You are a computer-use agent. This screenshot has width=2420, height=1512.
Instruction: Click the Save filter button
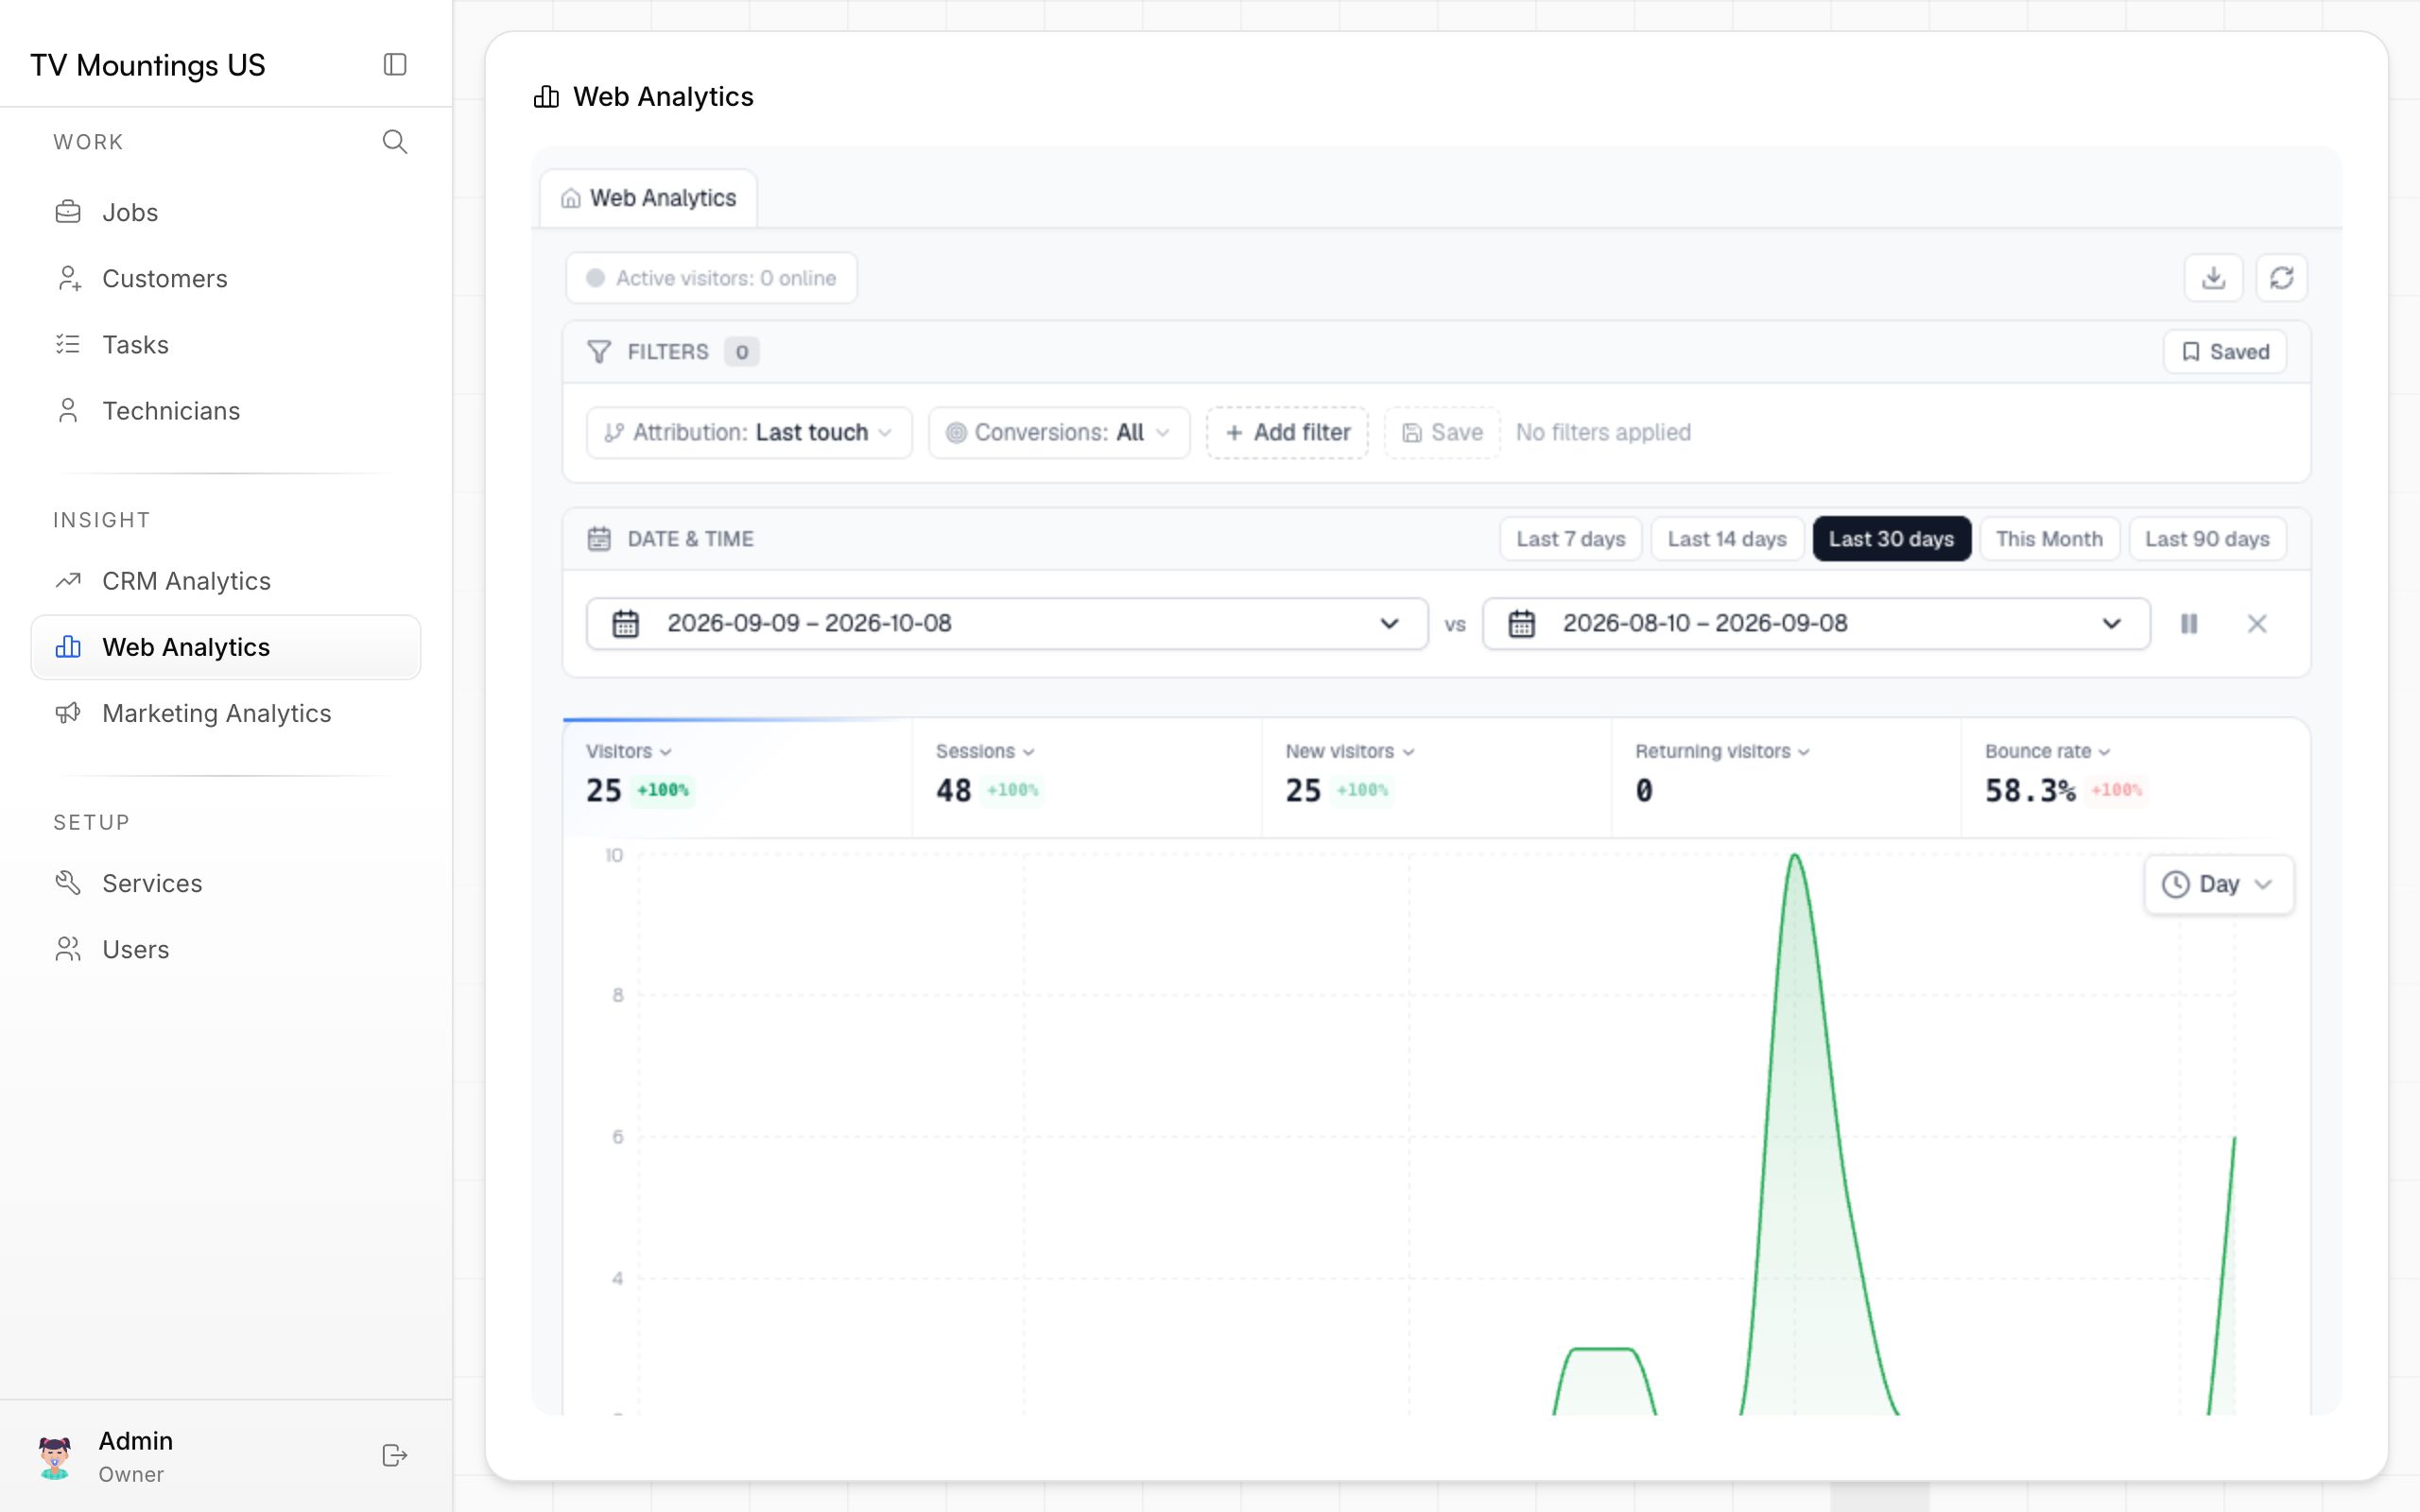coord(1442,433)
